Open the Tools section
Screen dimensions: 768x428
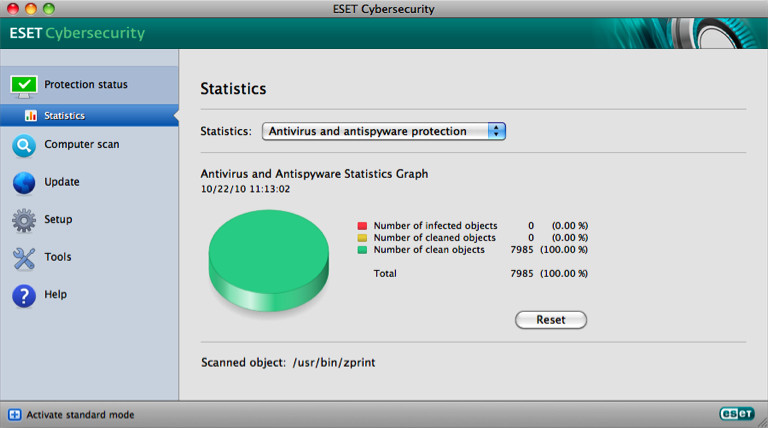coord(89,257)
